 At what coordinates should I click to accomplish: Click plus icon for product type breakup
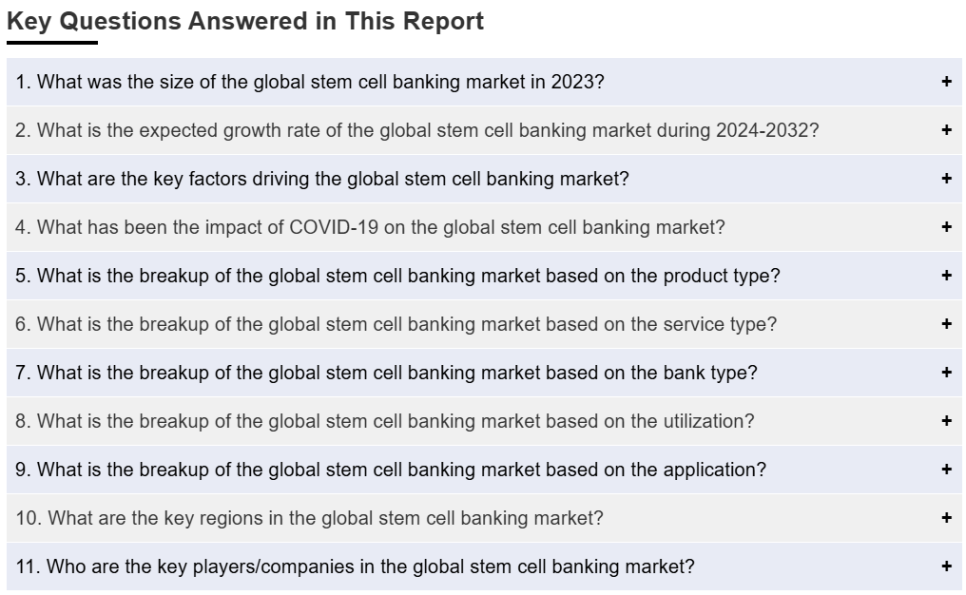tap(946, 275)
